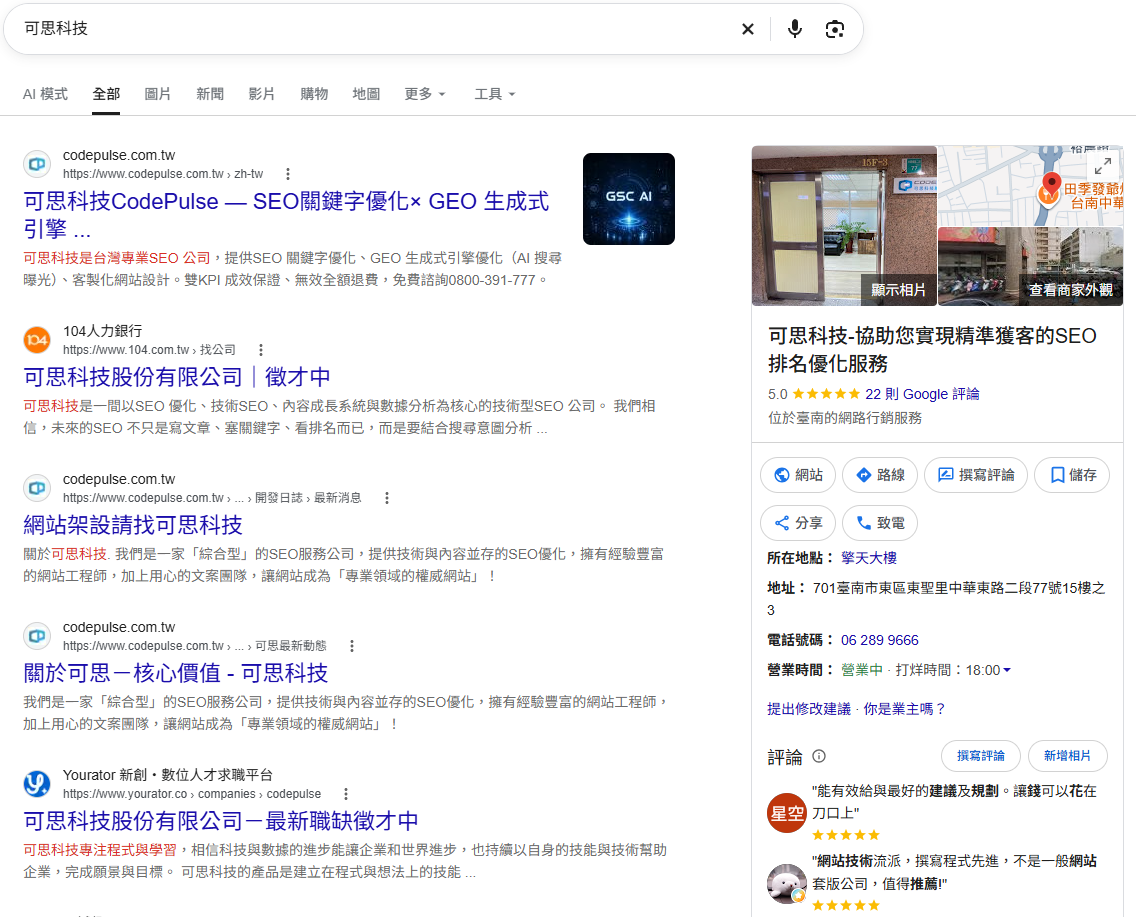Screen dimensions: 1136x917
Task: Click the red location pin on the map
Action: coord(1051,183)
